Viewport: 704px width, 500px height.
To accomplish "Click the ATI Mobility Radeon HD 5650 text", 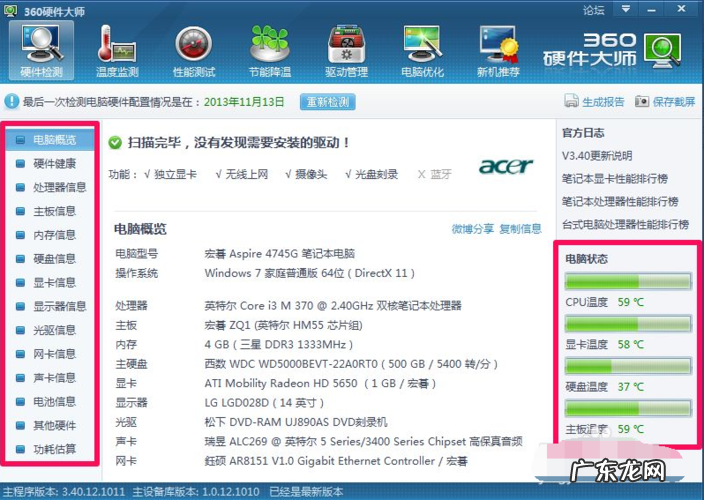I will coord(320,383).
